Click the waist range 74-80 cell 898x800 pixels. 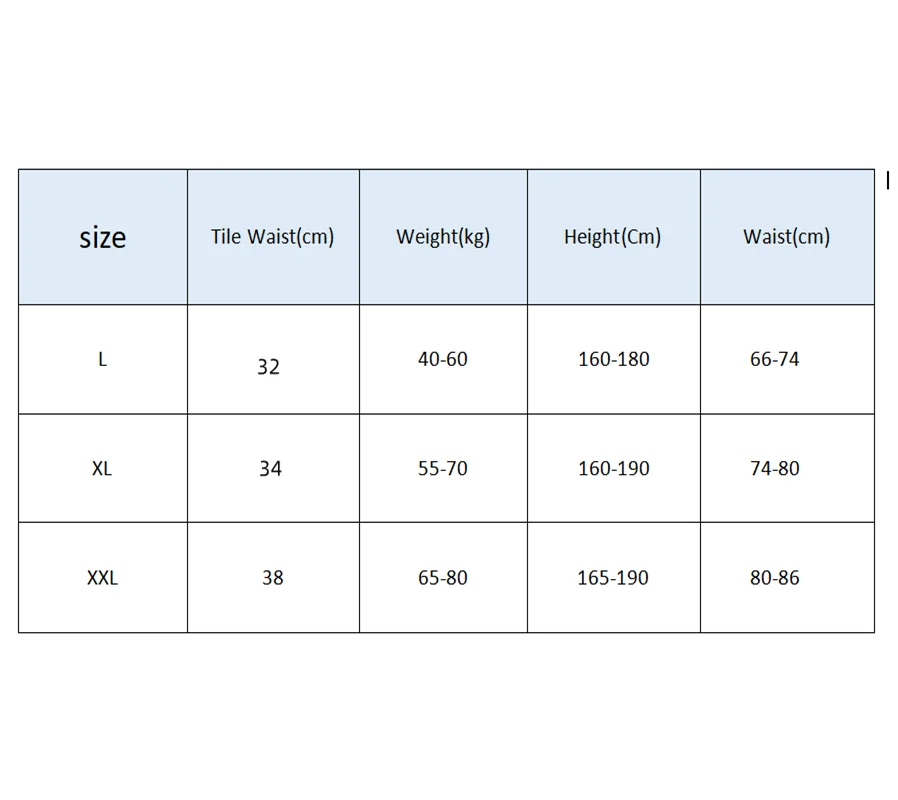point(775,469)
